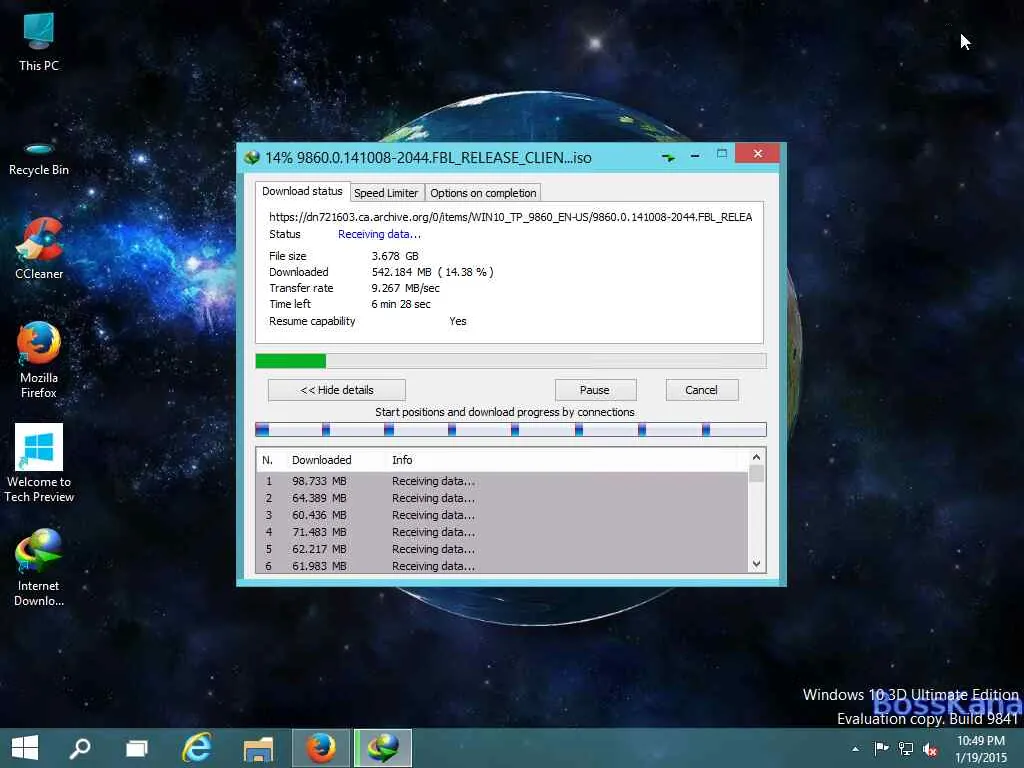Click the connections progress segment bar
Image resolution: width=1024 pixels, height=768 pixels.
pyautogui.click(x=511, y=429)
